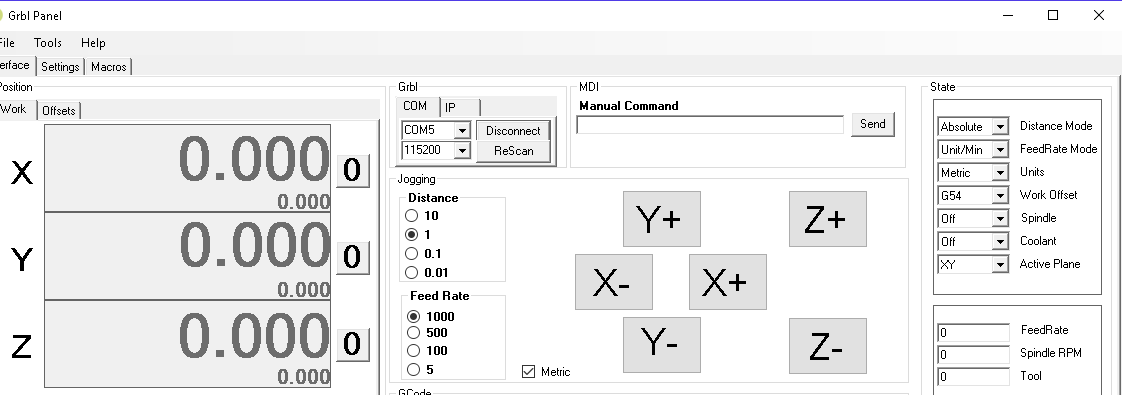
Task: Lower the Z axis with Z-
Action: (x=828, y=346)
